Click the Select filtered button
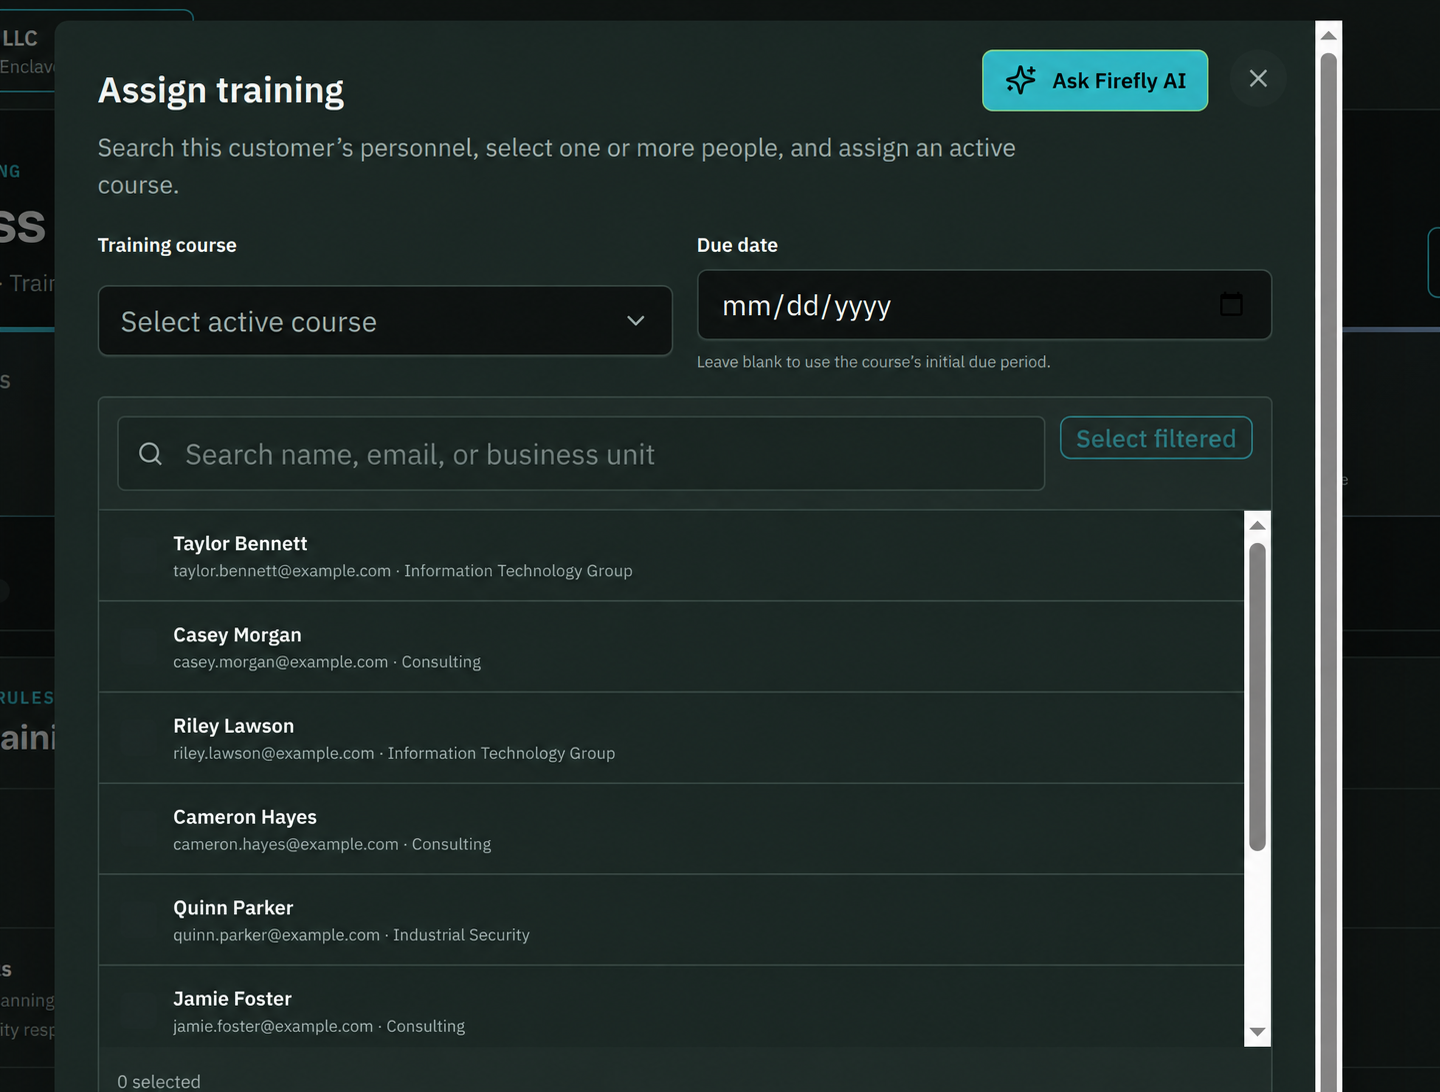Viewport: 1440px width, 1092px height. tap(1156, 438)
